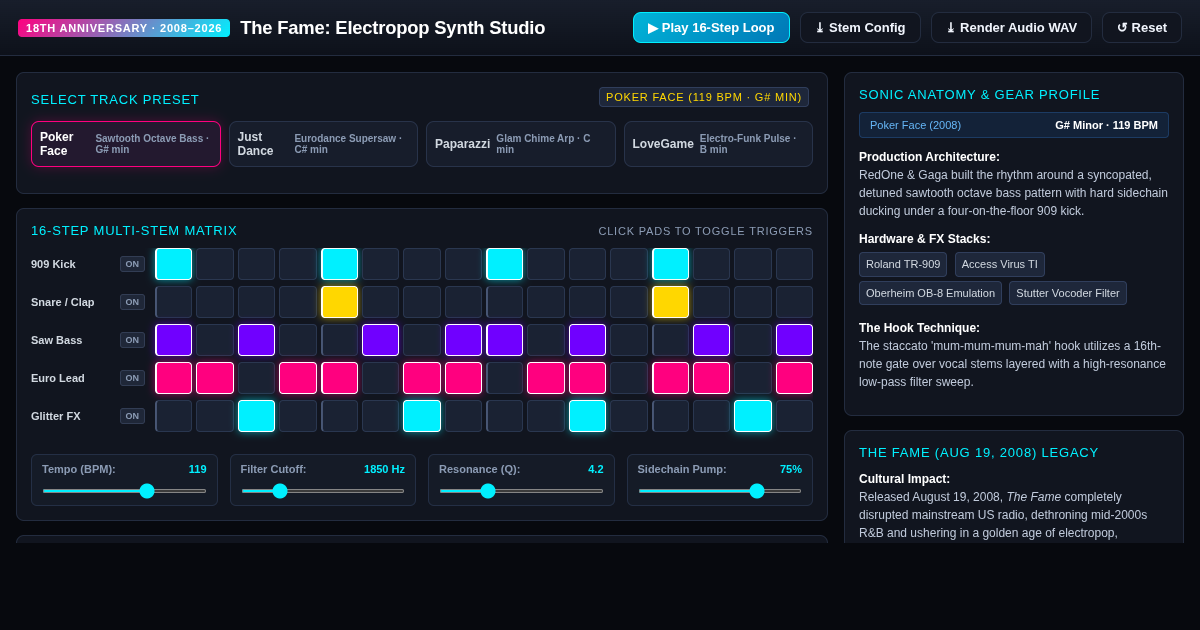This screenshot has height=630, width=1200.
Task: Disable Euro Lead step 10 pad
Action: pyautogui.click(x=546, y=378)
